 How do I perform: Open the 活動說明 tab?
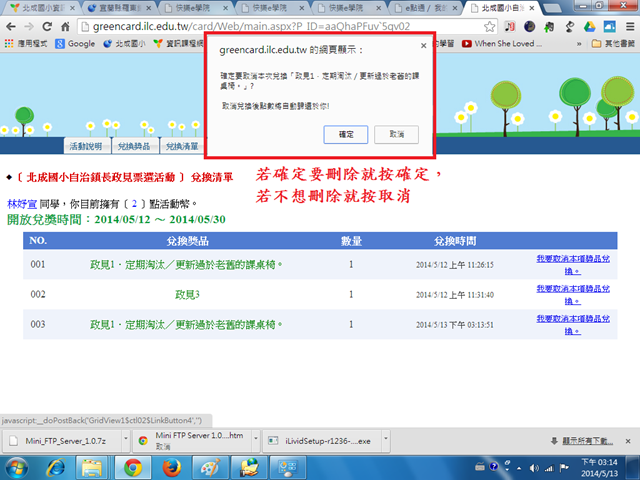click(86, 146)
